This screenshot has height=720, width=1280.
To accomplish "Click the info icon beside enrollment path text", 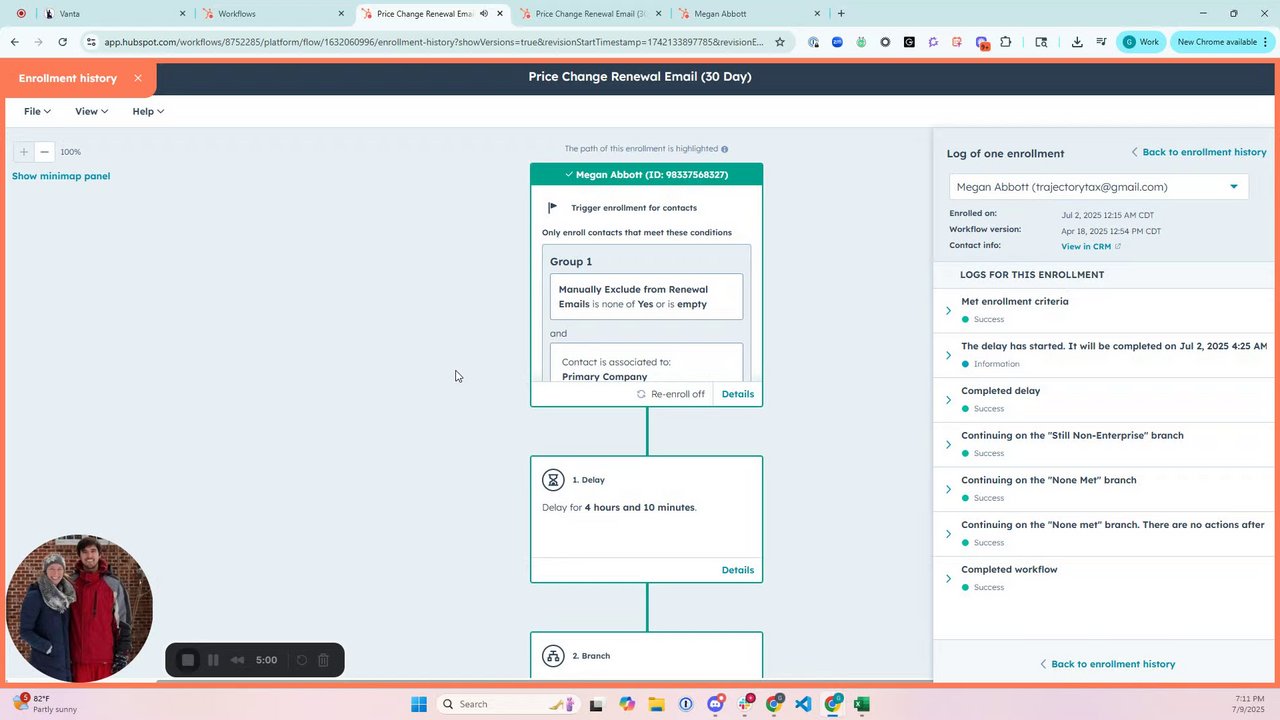I will pos(725,149).
